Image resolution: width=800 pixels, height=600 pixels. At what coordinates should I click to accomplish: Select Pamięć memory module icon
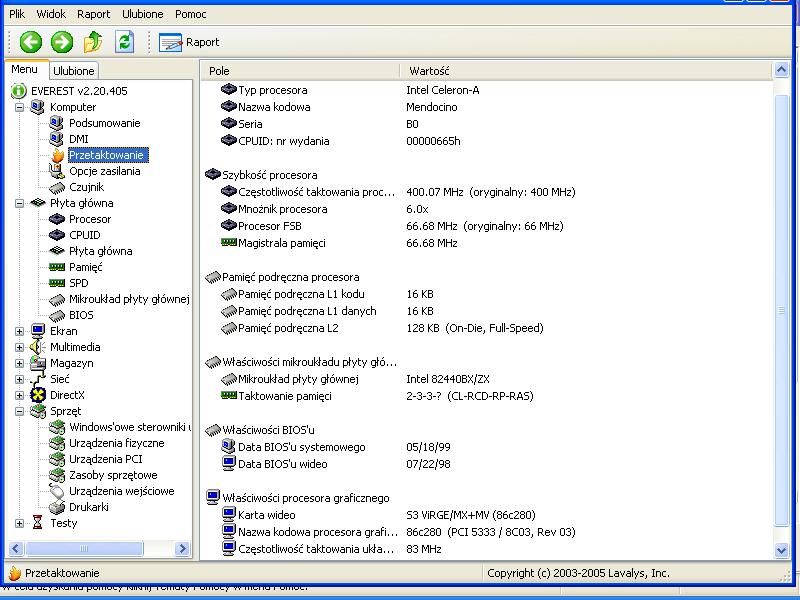point(57,267)
